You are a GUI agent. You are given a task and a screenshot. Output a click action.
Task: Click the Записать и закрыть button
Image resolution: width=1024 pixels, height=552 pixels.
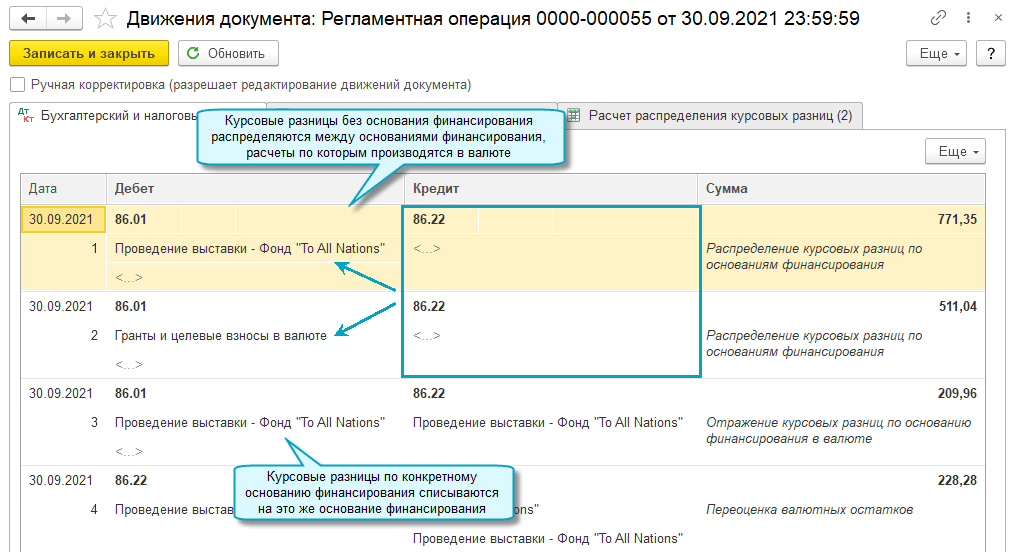point(89,54)
